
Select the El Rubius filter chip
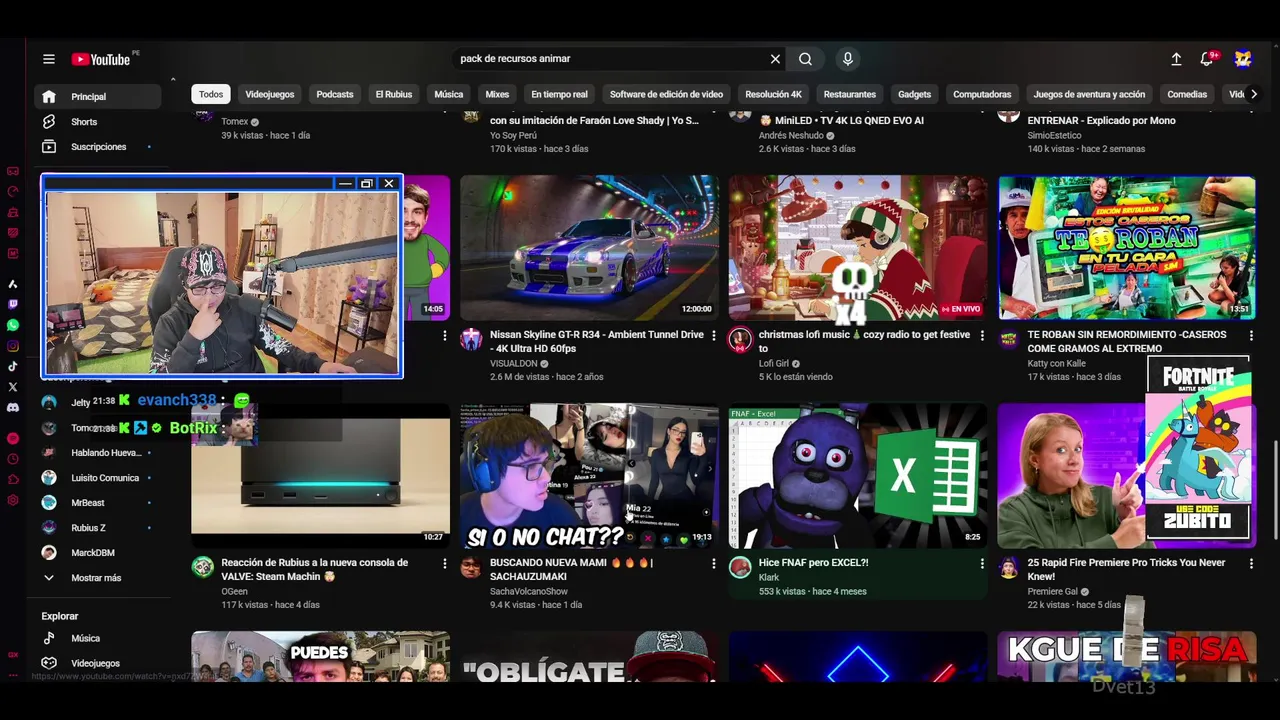394,94
